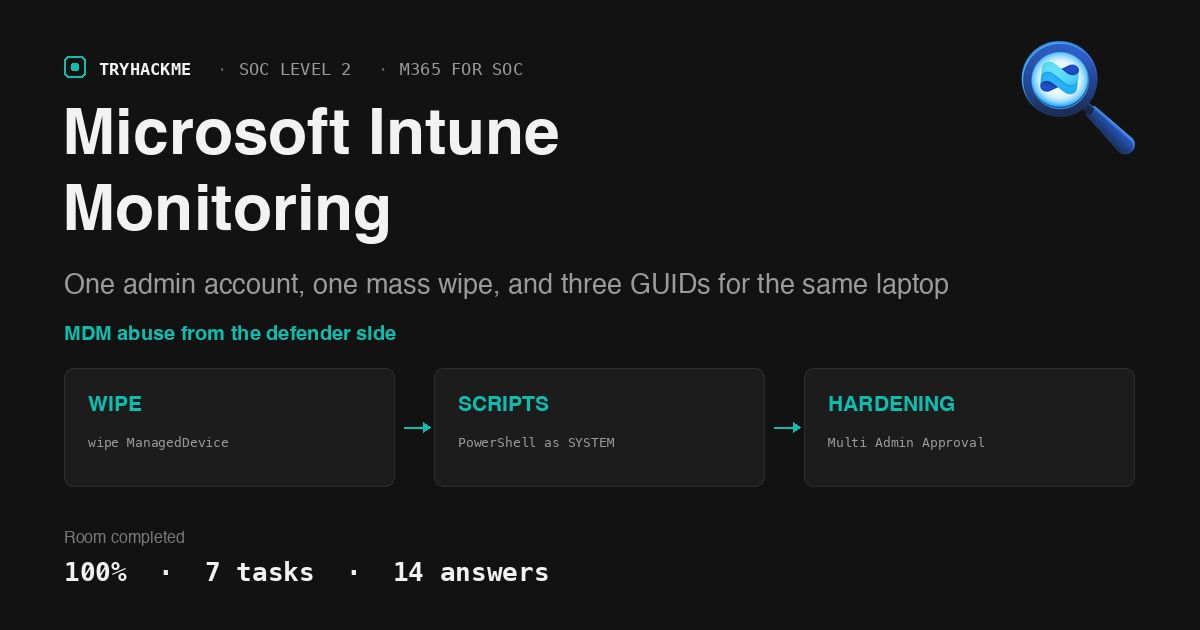Screen dimensions: 1200x630
Task: Click the WIPE heading
Action: coord(115,404)
